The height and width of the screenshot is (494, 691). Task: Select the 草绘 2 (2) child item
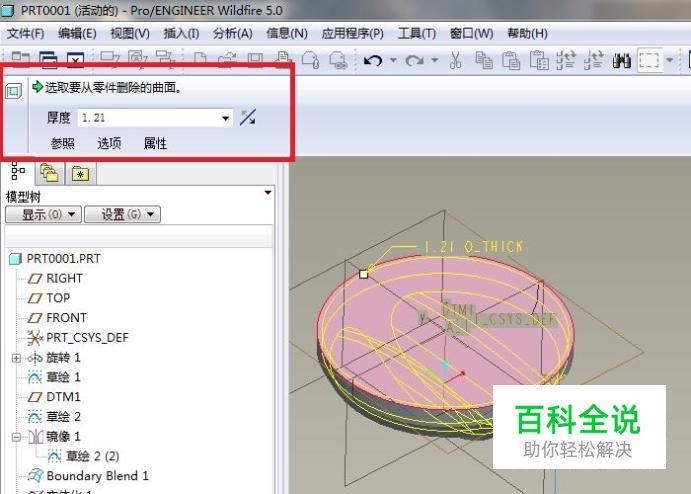tap(93, 456)
